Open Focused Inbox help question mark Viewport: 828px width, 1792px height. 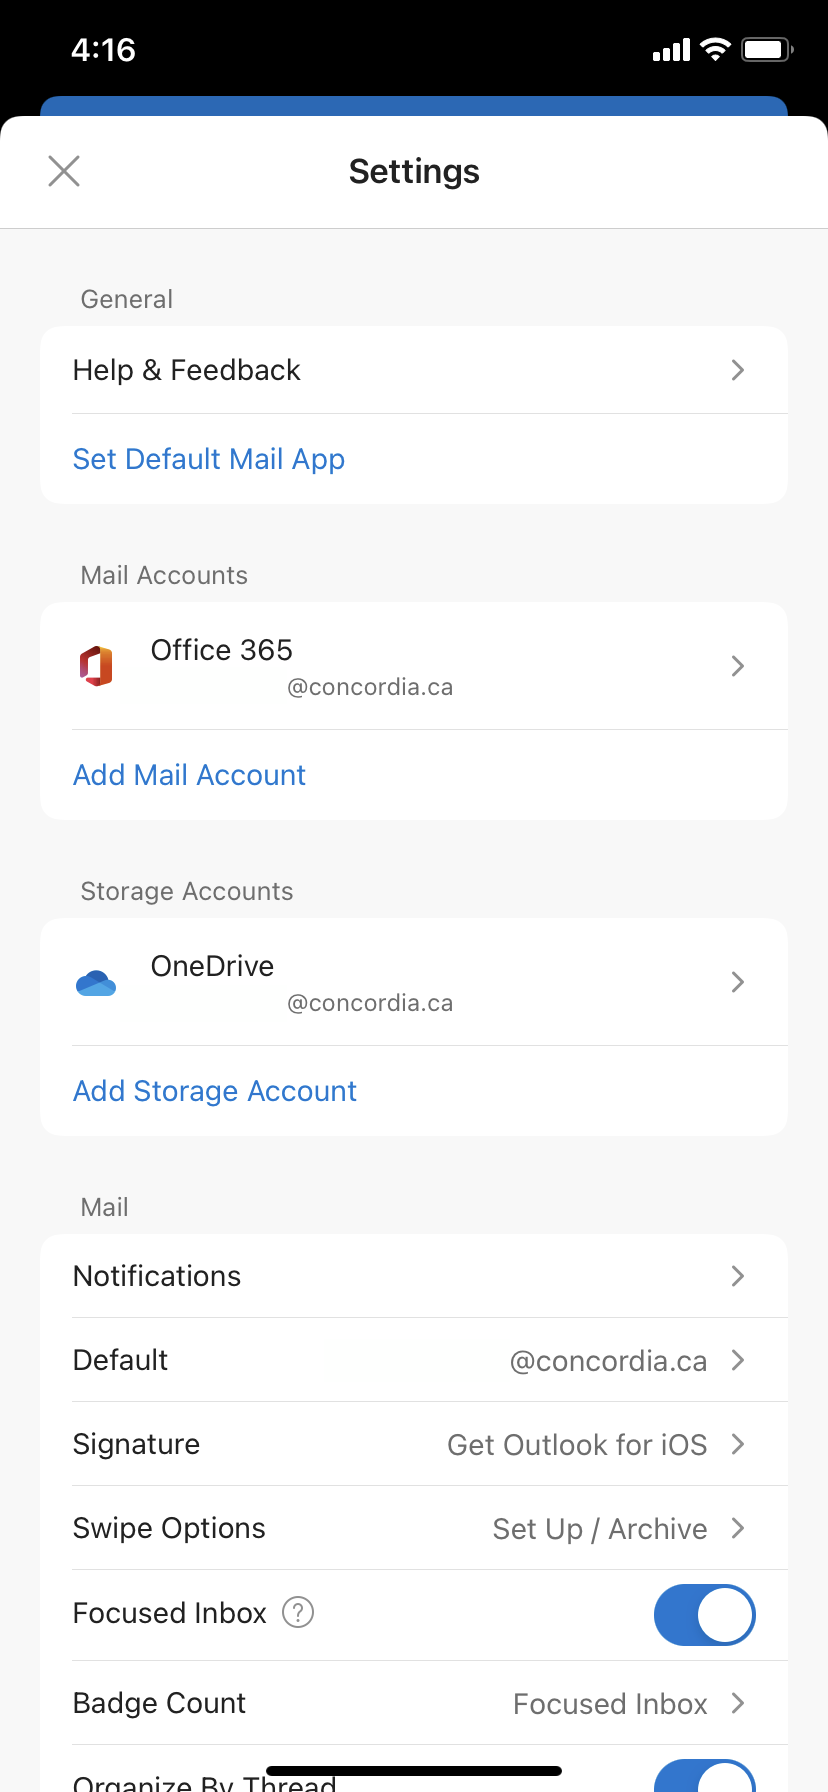298,1612
